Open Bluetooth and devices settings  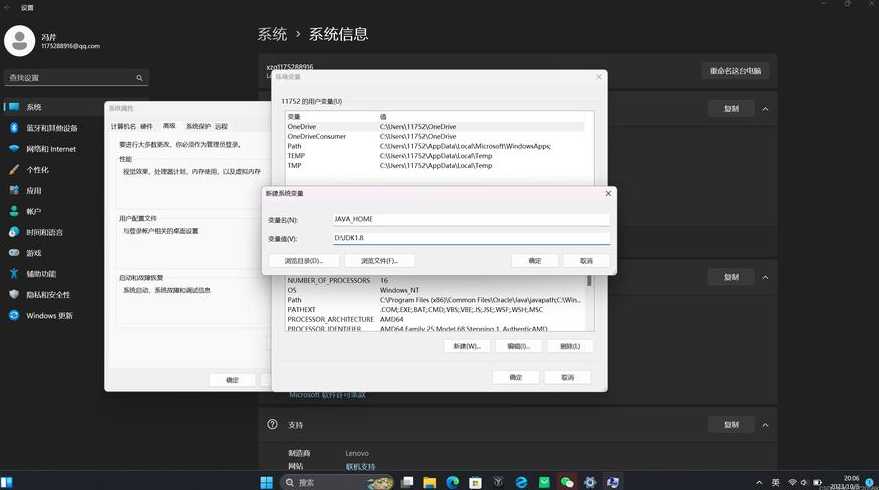pyautogui.click(x=53, y=128)
